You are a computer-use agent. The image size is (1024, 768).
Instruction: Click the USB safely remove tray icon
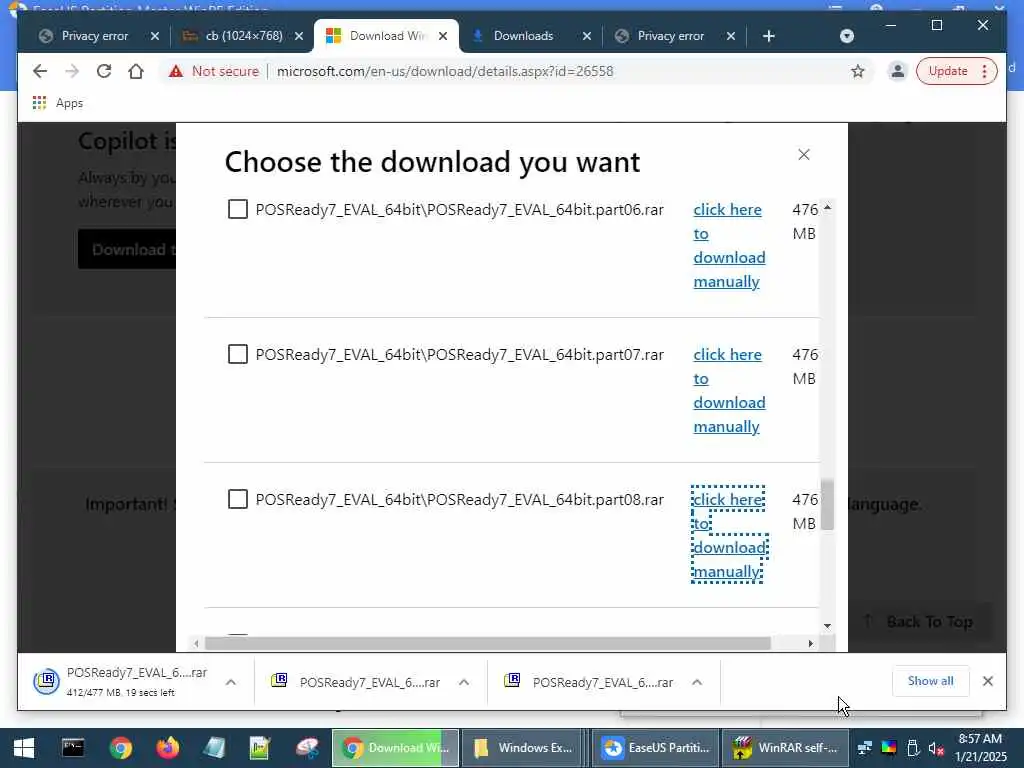(913, 748)
